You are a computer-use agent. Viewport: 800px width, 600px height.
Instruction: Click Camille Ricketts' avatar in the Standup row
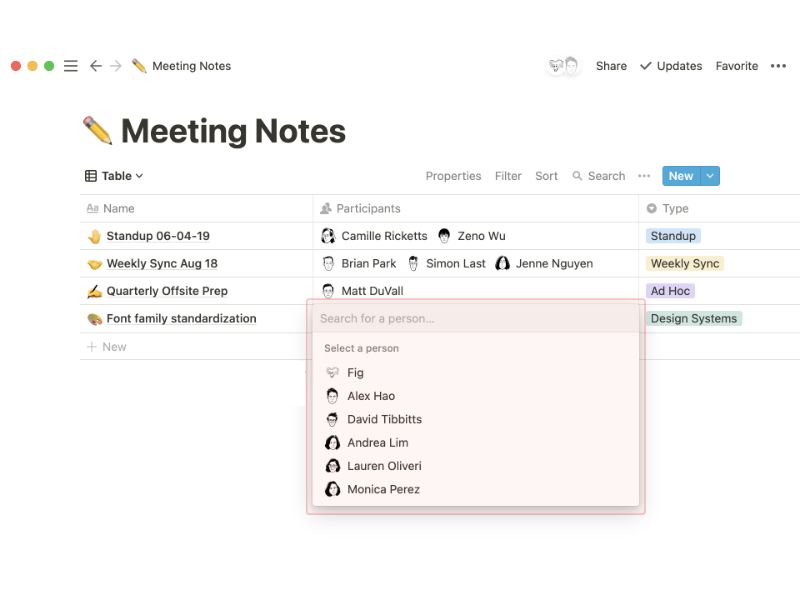click(329, 235)
